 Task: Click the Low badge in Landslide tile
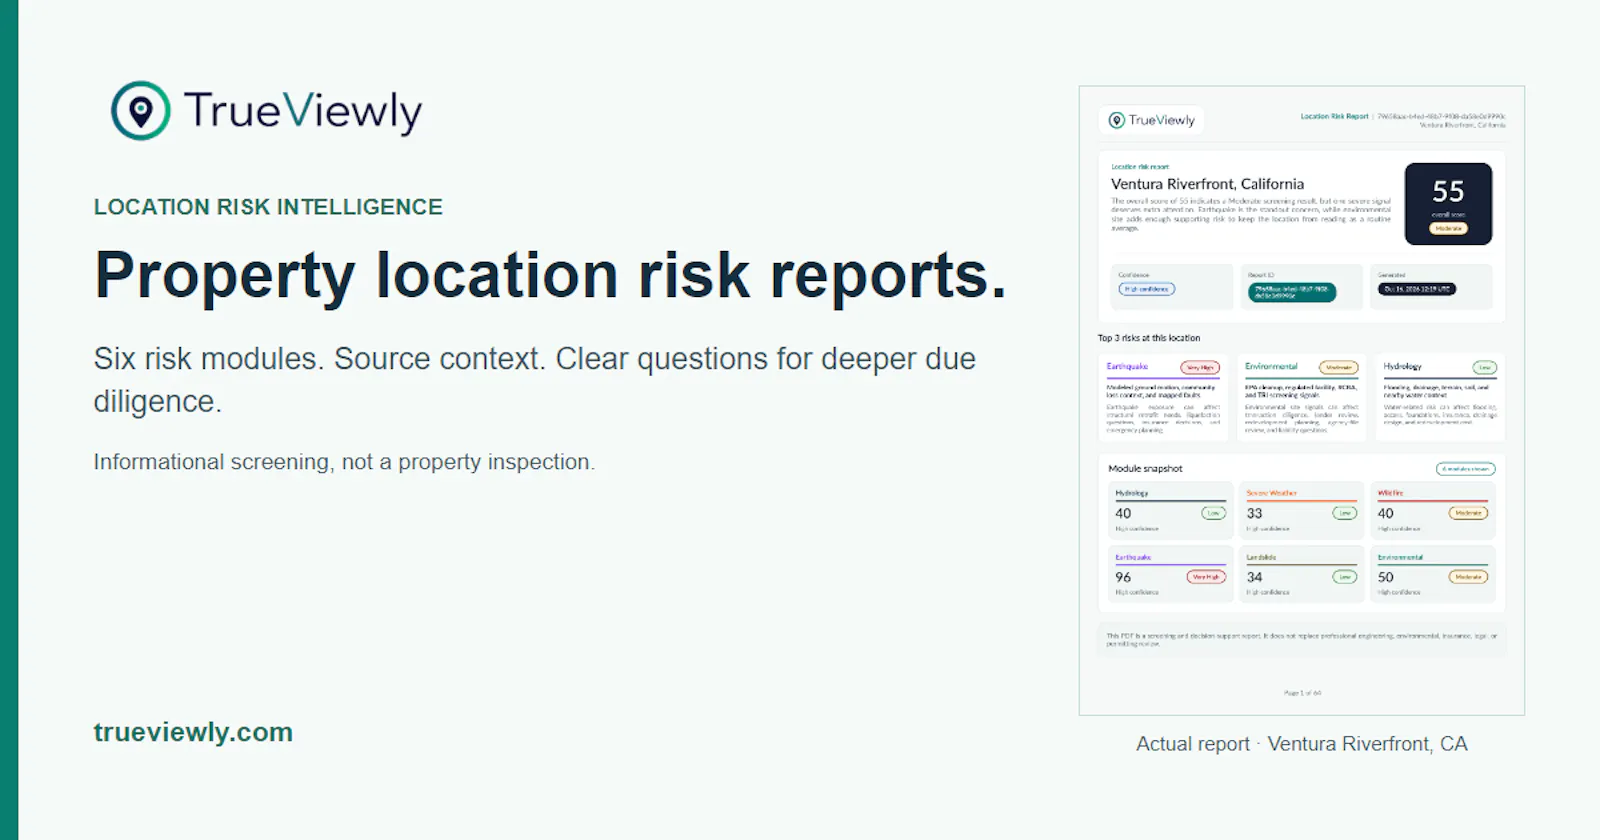[x=1344, y=577]
